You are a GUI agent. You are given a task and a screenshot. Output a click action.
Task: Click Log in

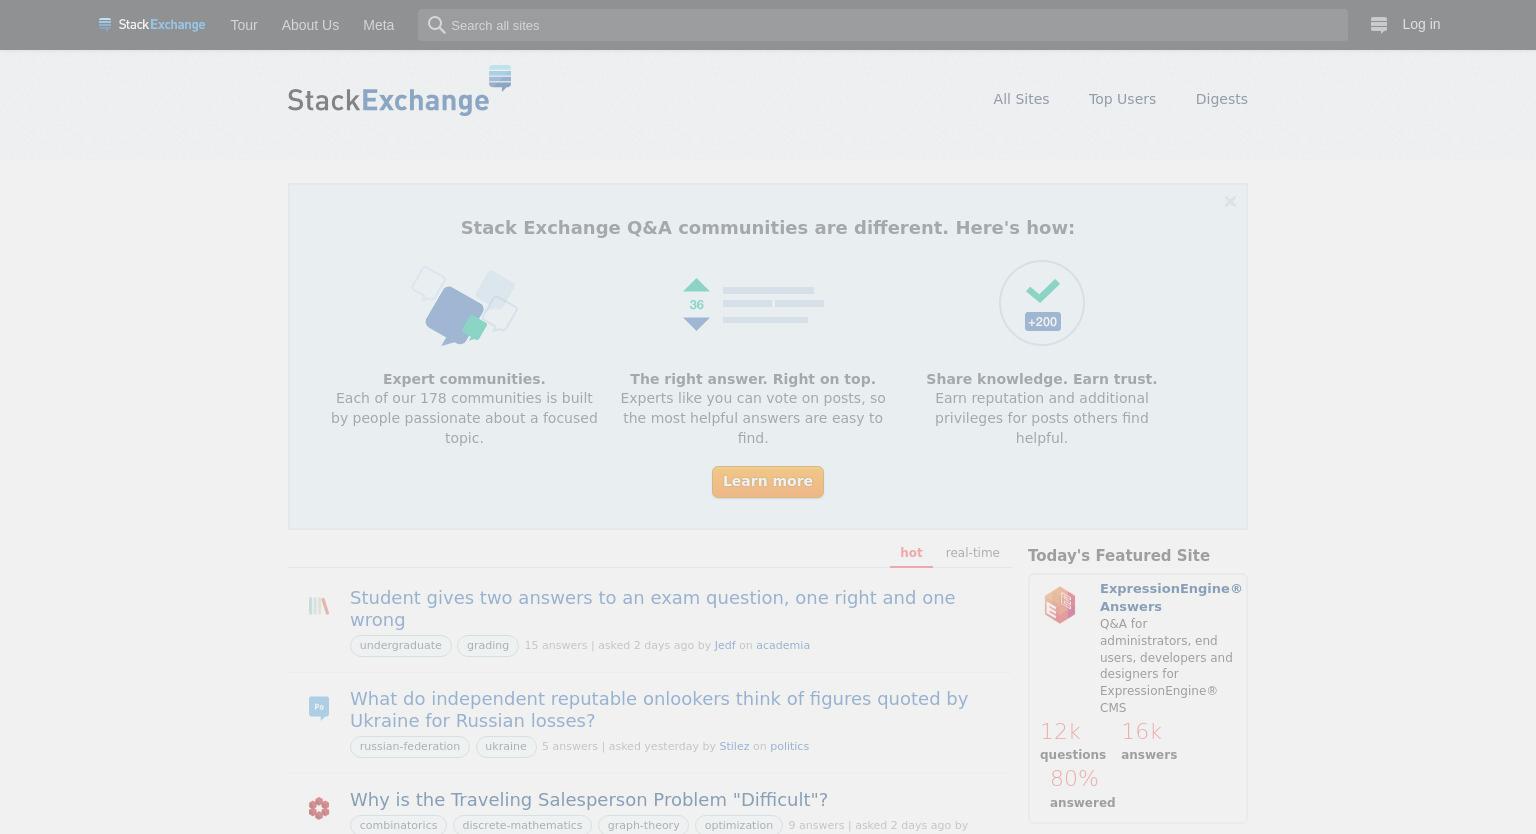coord(1421,24)
